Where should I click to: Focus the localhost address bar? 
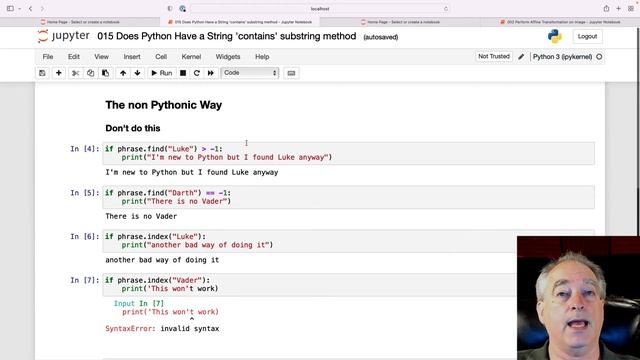tap(320, 9)
